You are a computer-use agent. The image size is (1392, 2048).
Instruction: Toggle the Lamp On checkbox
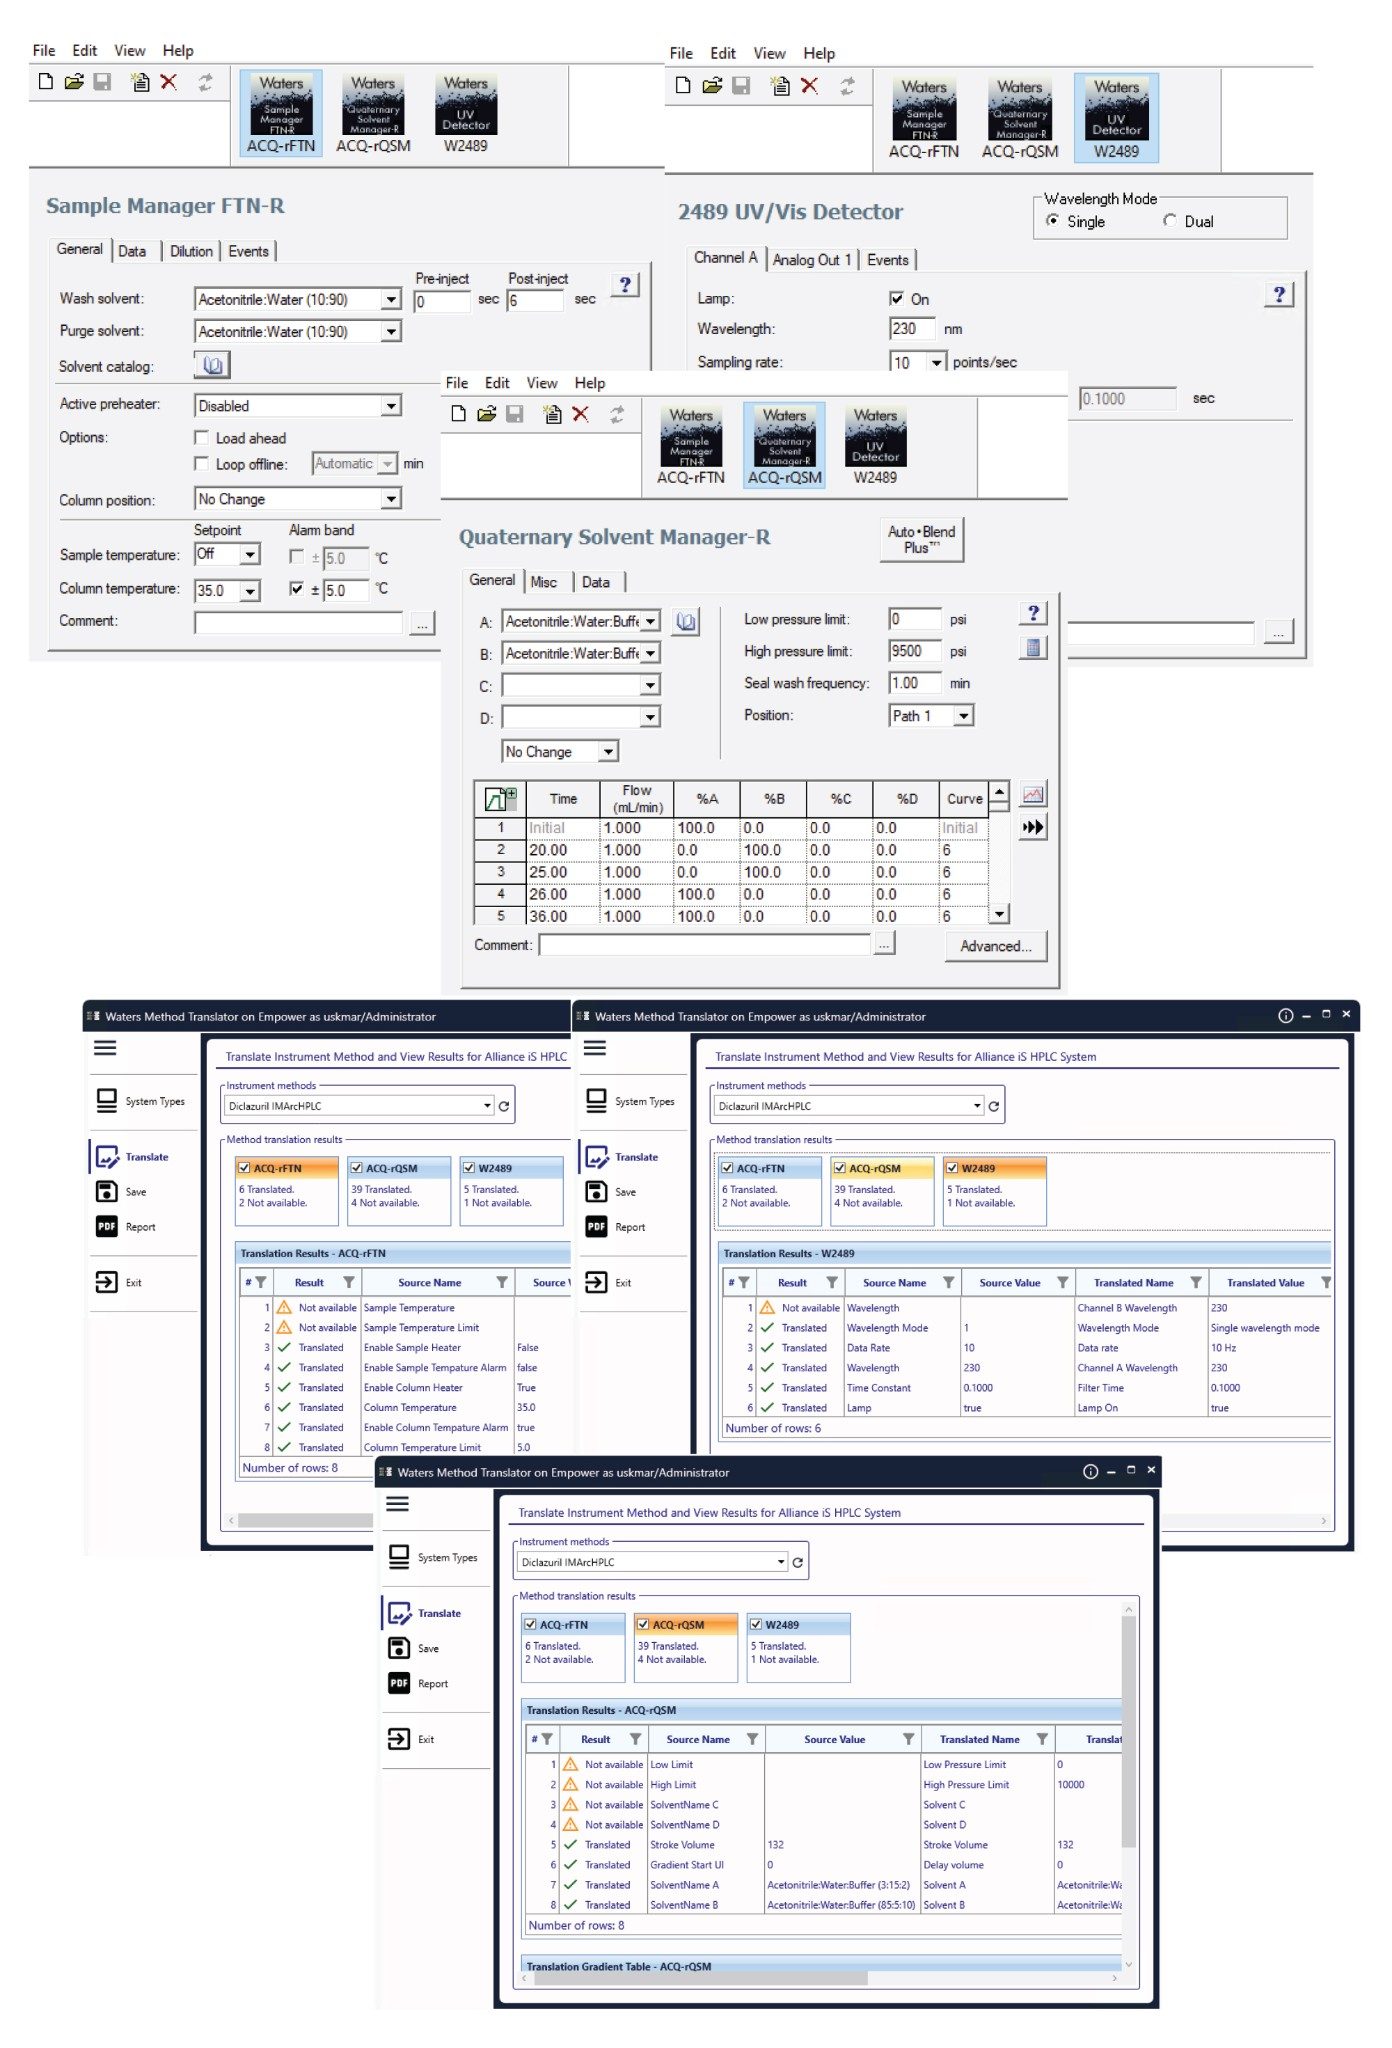coord(896,298)
